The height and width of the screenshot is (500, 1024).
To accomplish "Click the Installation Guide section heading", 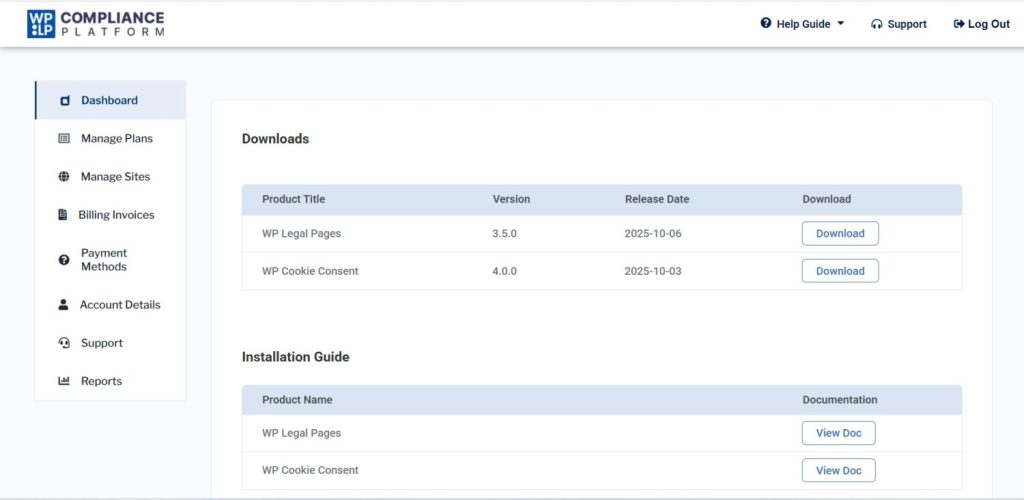I will click(295, 357).
